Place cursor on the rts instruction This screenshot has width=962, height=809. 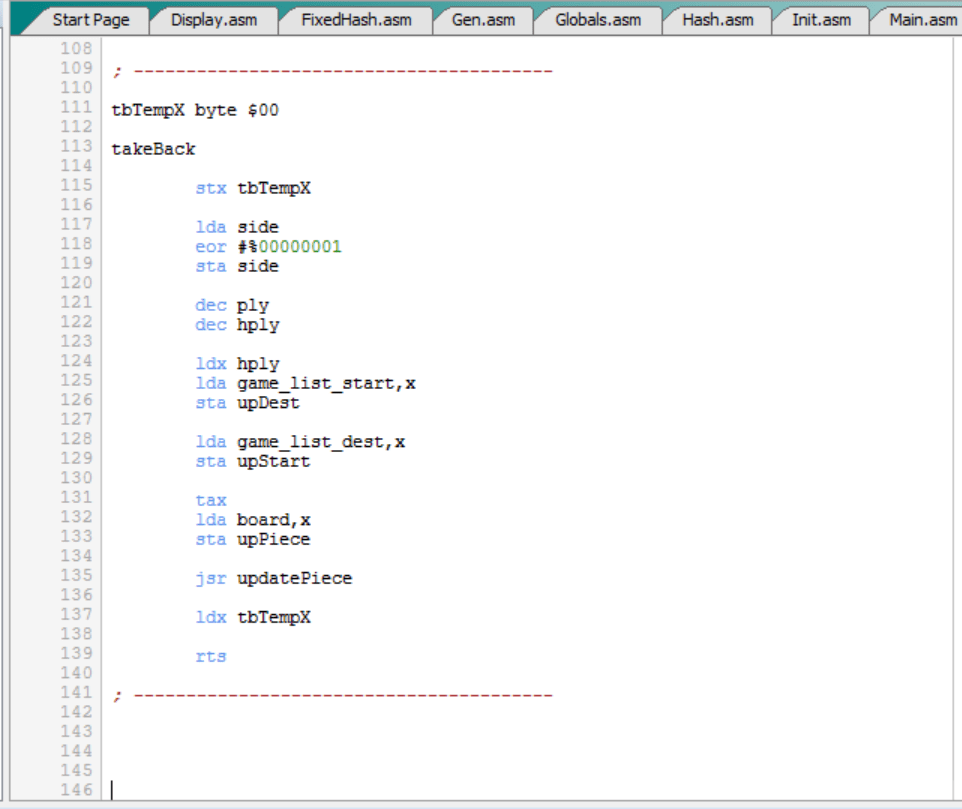click(211, 656)
